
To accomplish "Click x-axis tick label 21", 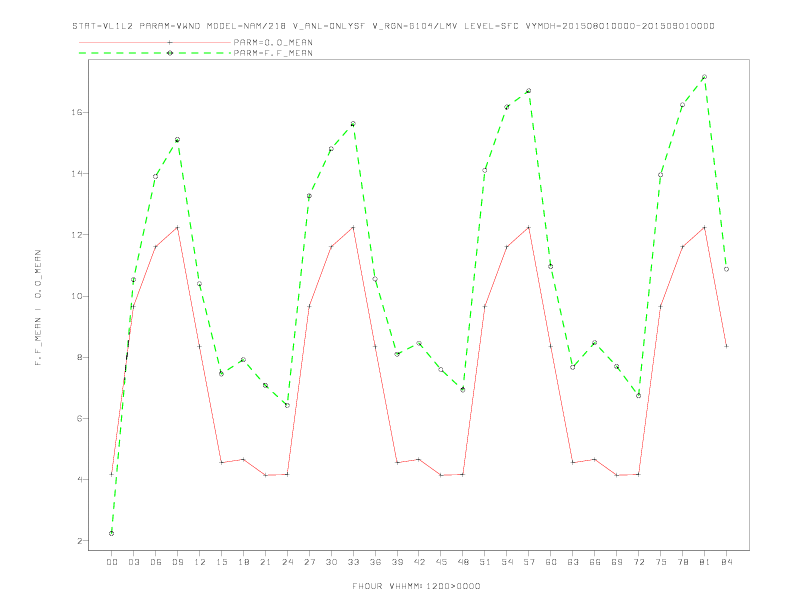I will click(x=265, y=562).
